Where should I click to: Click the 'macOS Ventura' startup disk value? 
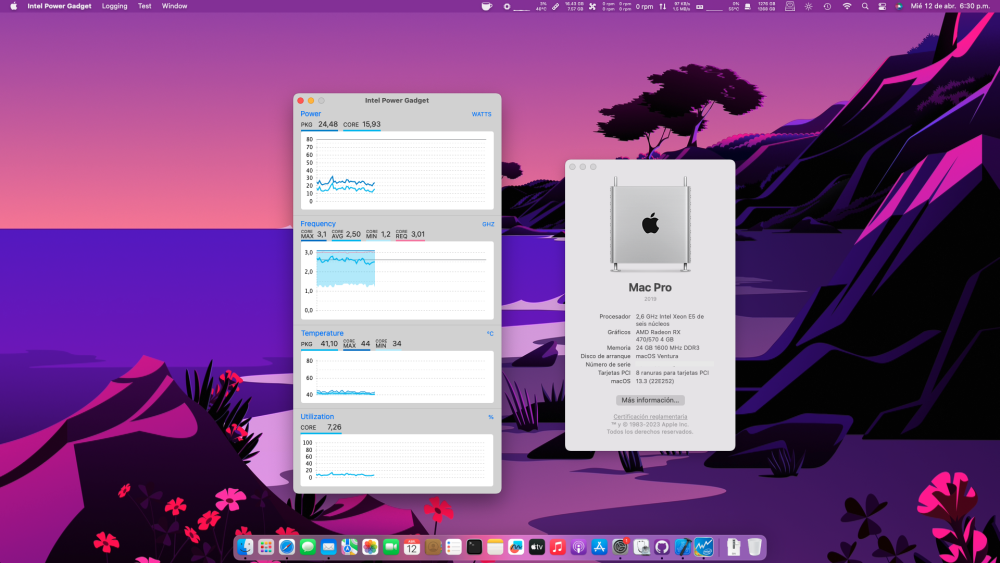tap(657, 356)
